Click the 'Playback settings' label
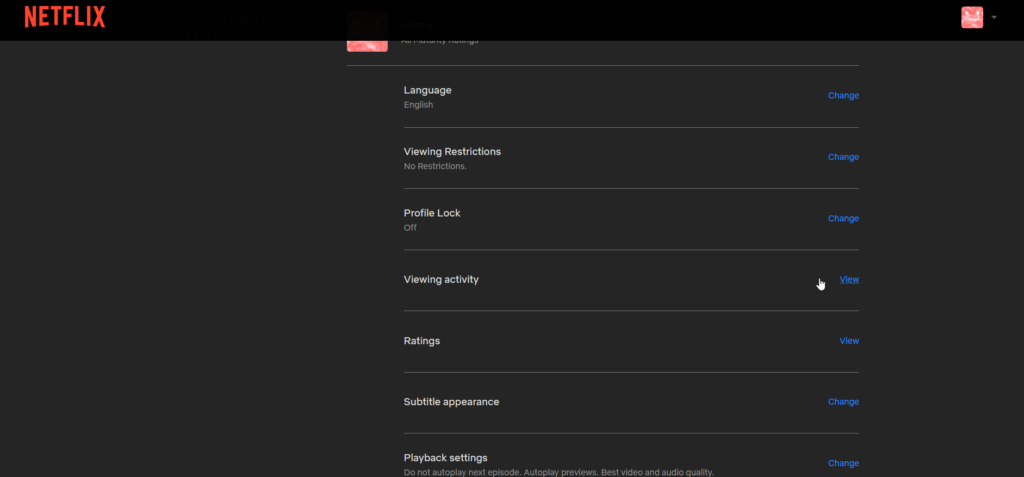This screenshot has width=1024, height=477. click(x=445, y=457)
